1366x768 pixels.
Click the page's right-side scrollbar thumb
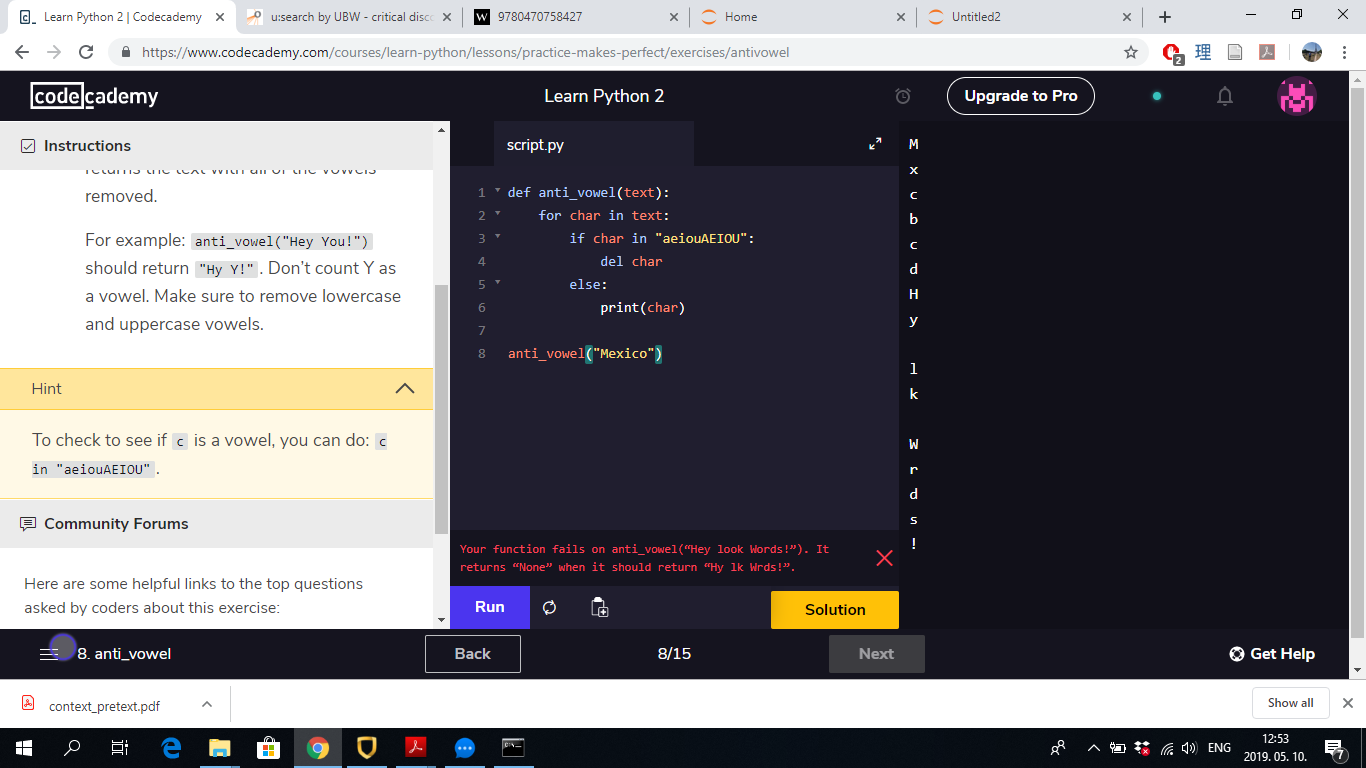1357,362
